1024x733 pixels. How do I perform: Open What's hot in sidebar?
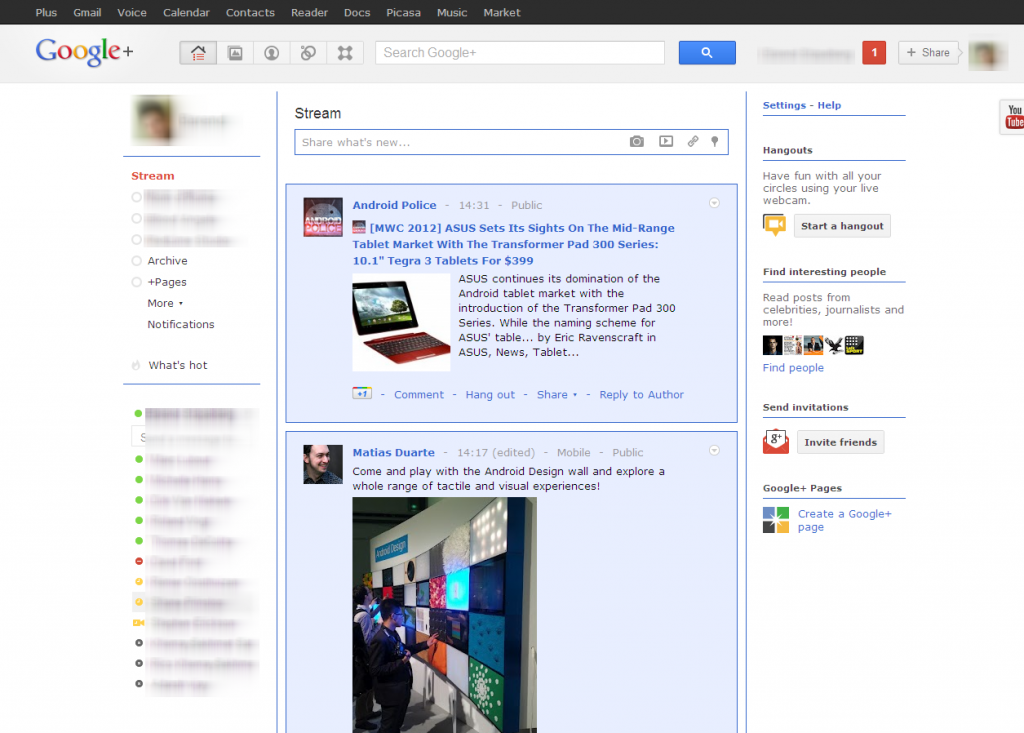point(178,365)
